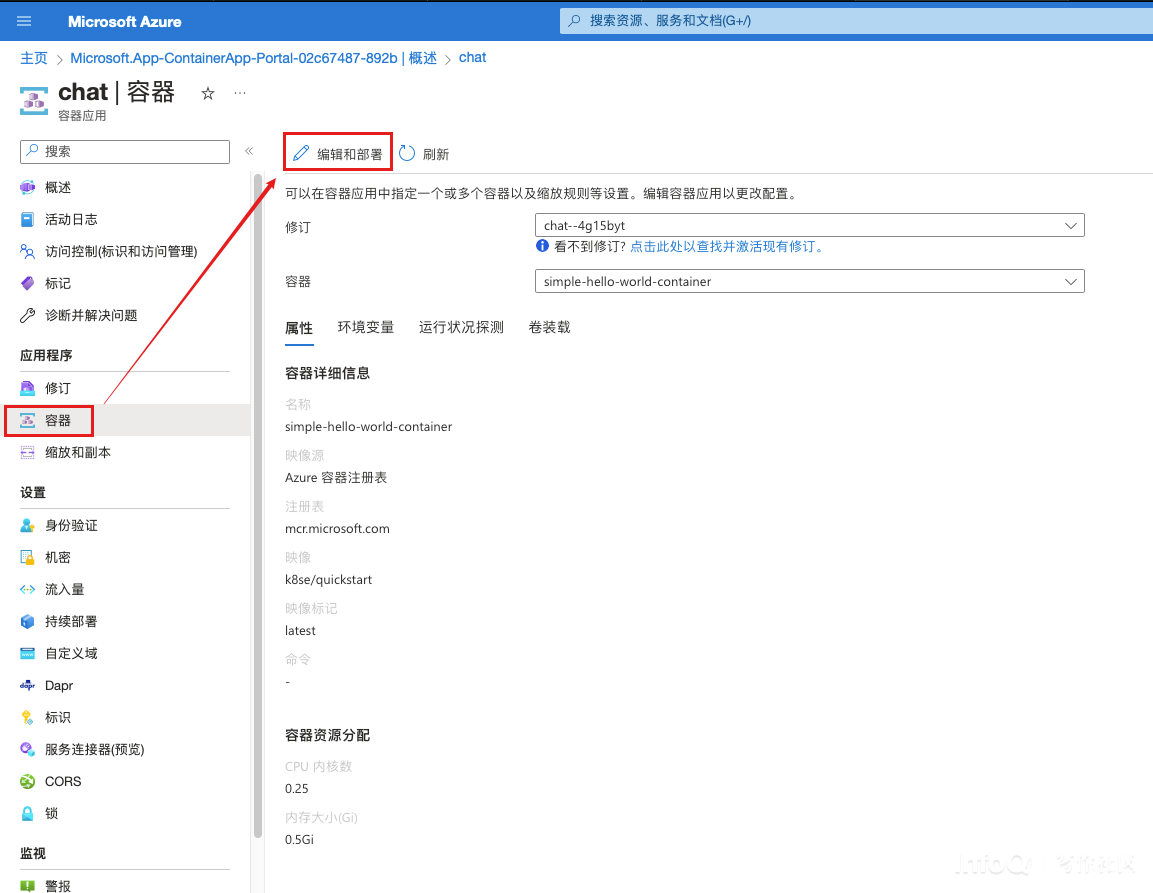This screenshot has height=893, width=1153.
Task: Click the simple-hello-world-container name value
Action: click(x=368, y=427)
